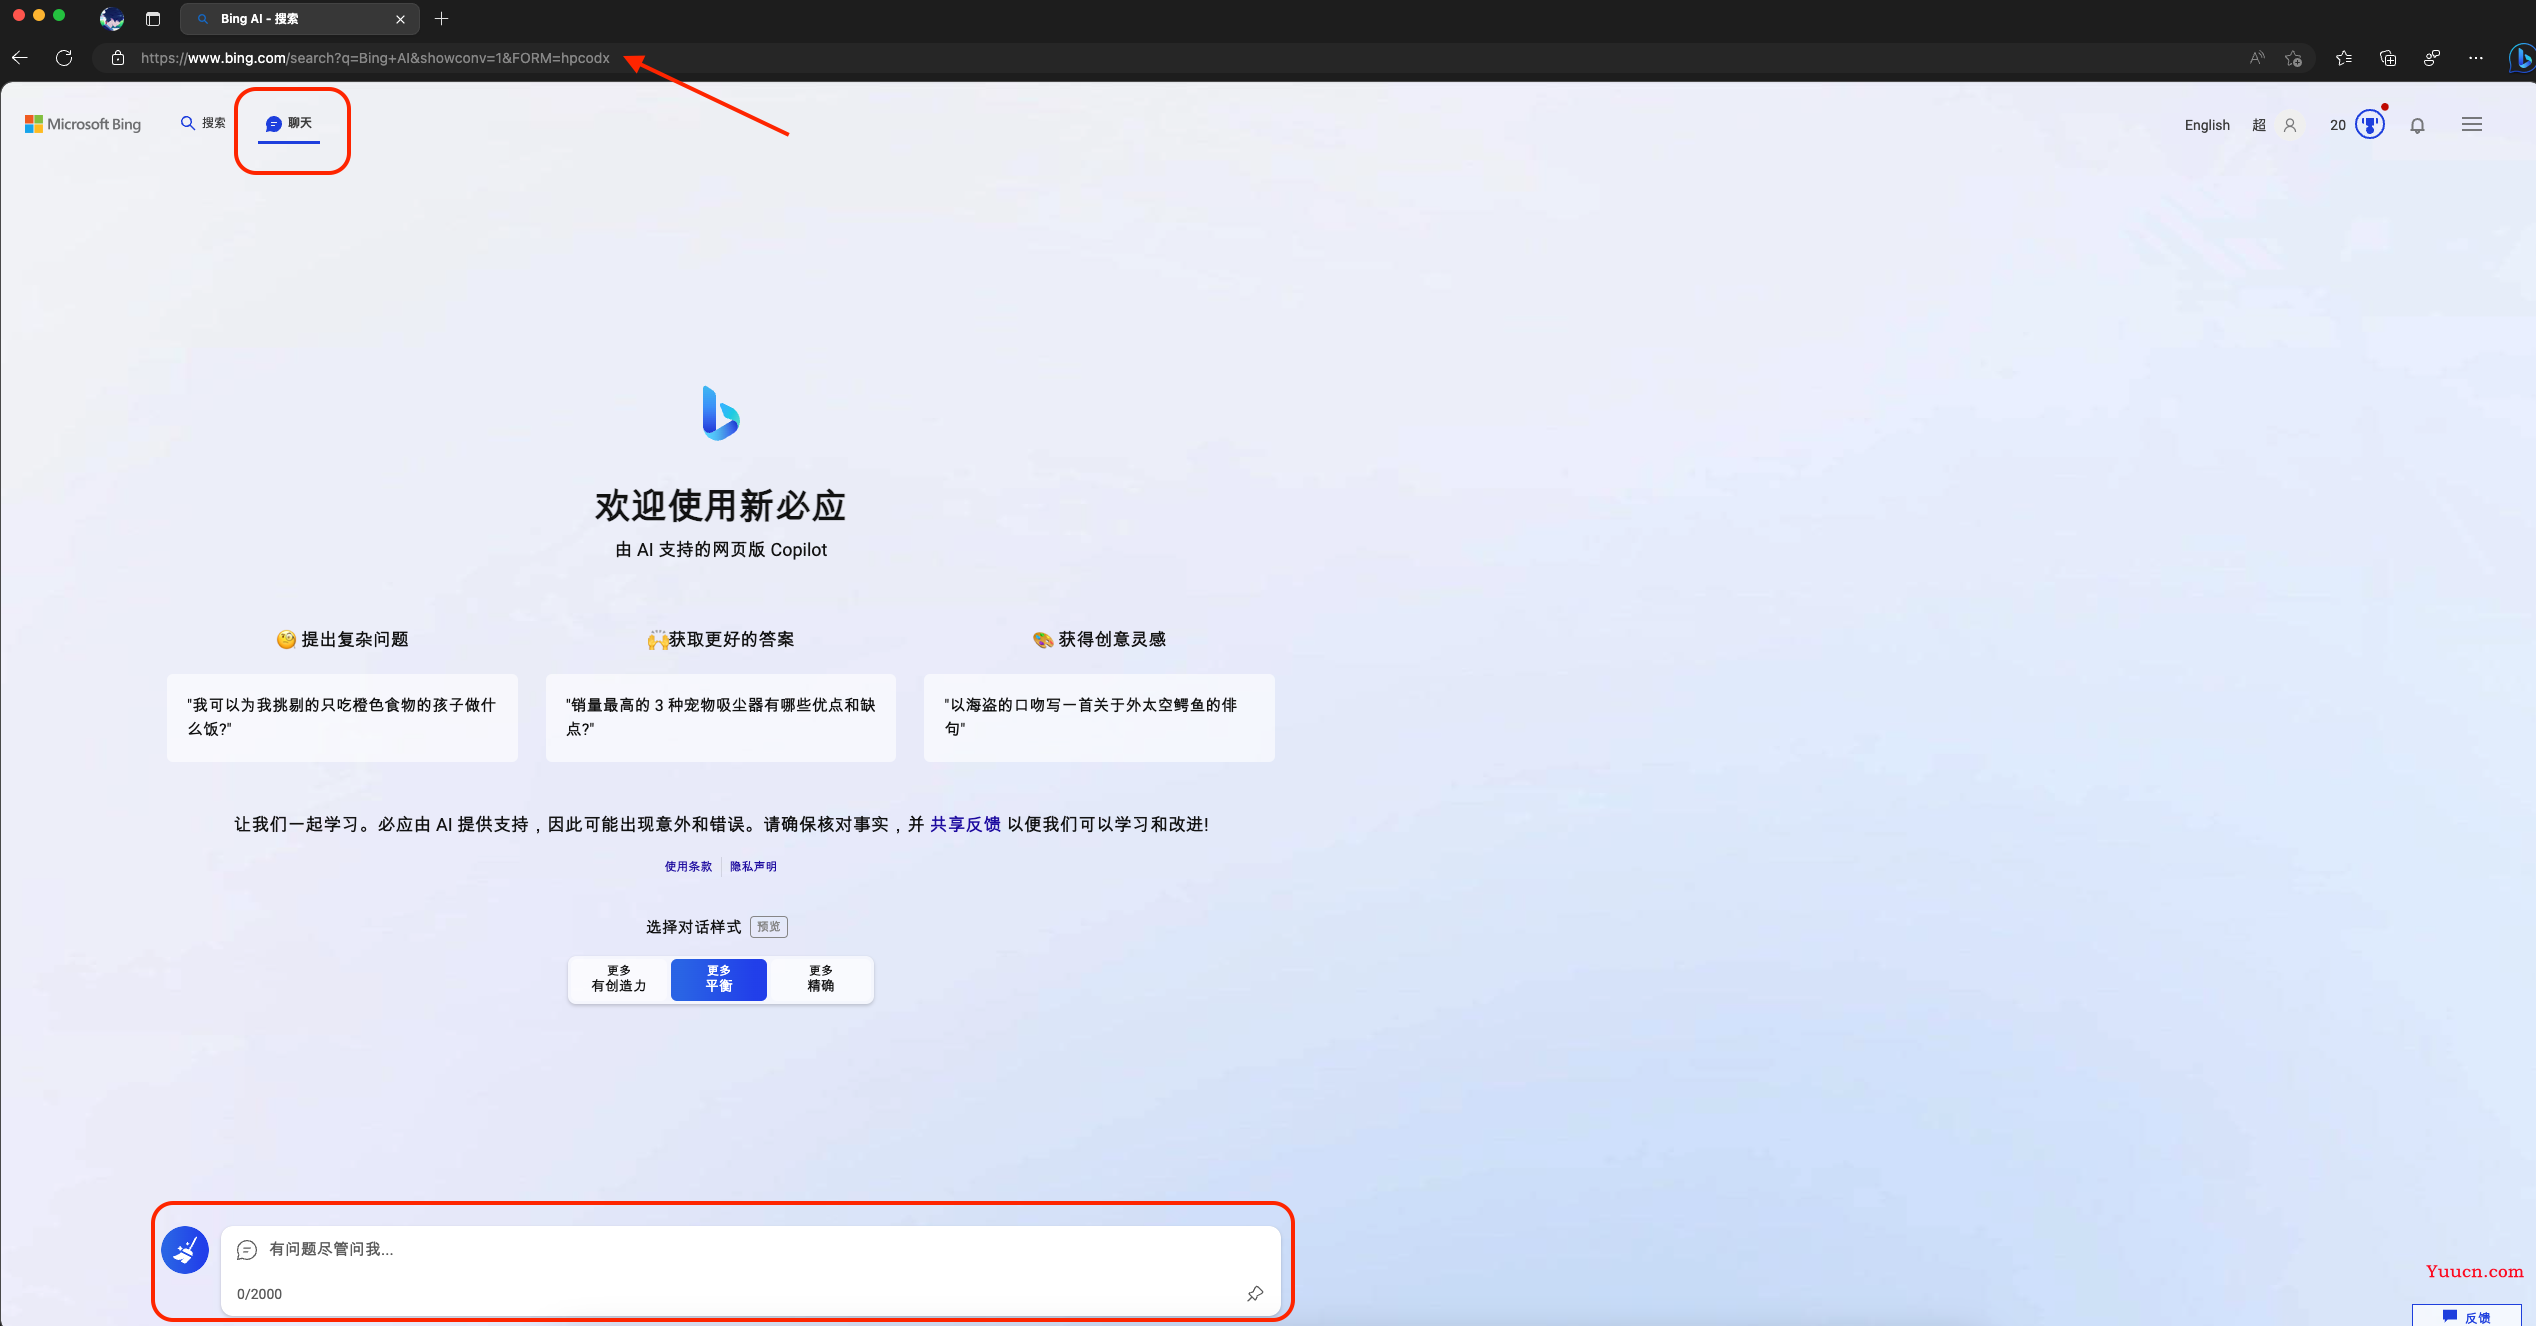Add this page to favorites star icon
Screen dimensions: 2536x1326
[x=2294, y=58]
